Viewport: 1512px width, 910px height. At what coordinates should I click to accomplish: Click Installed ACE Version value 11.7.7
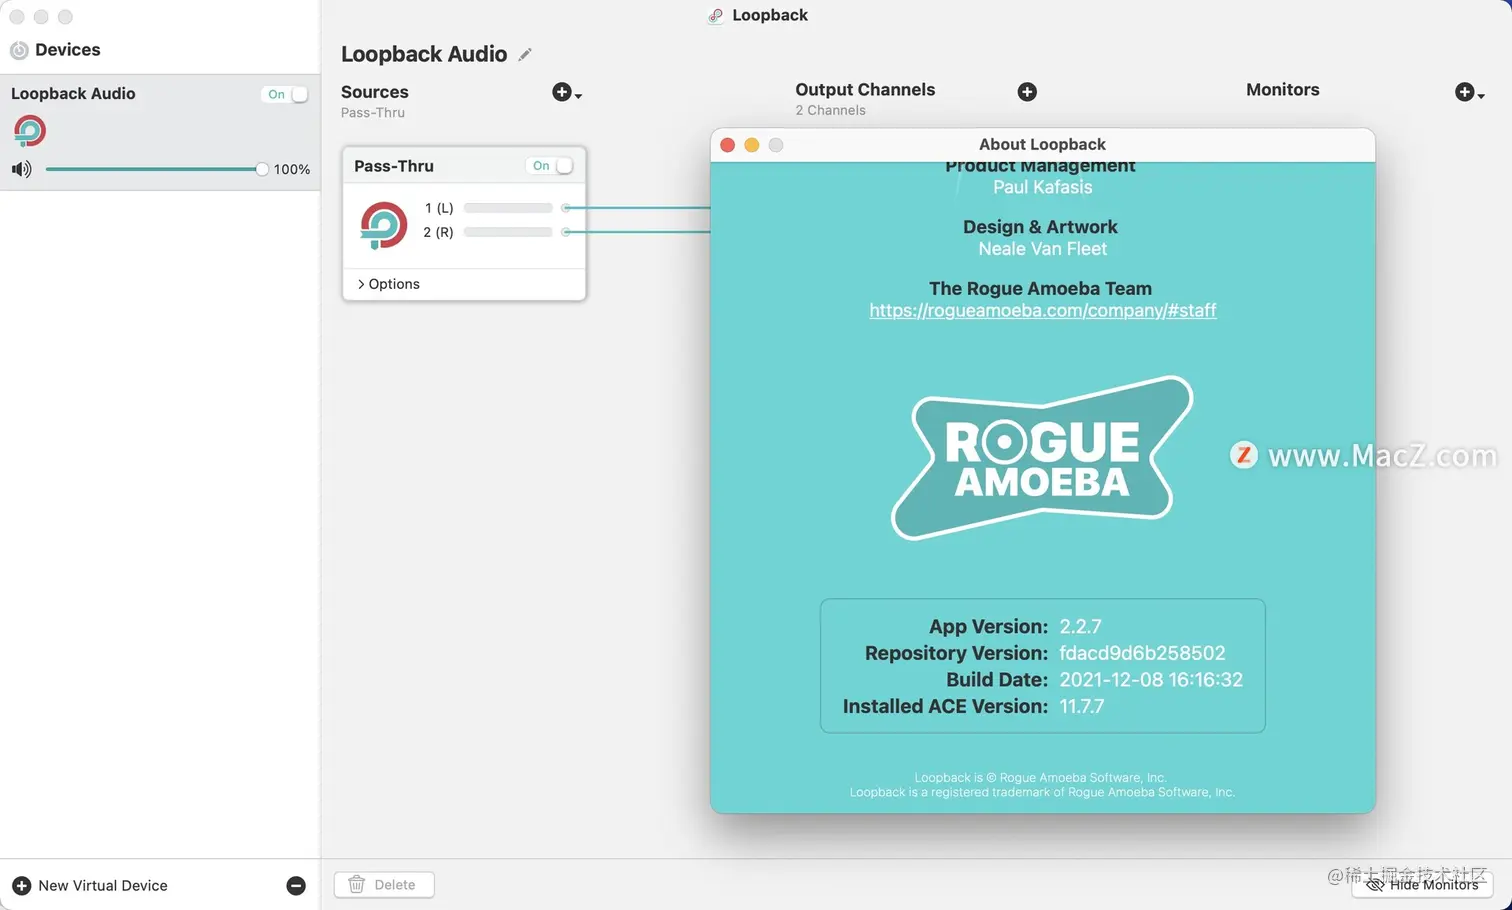click(1082, 706)
